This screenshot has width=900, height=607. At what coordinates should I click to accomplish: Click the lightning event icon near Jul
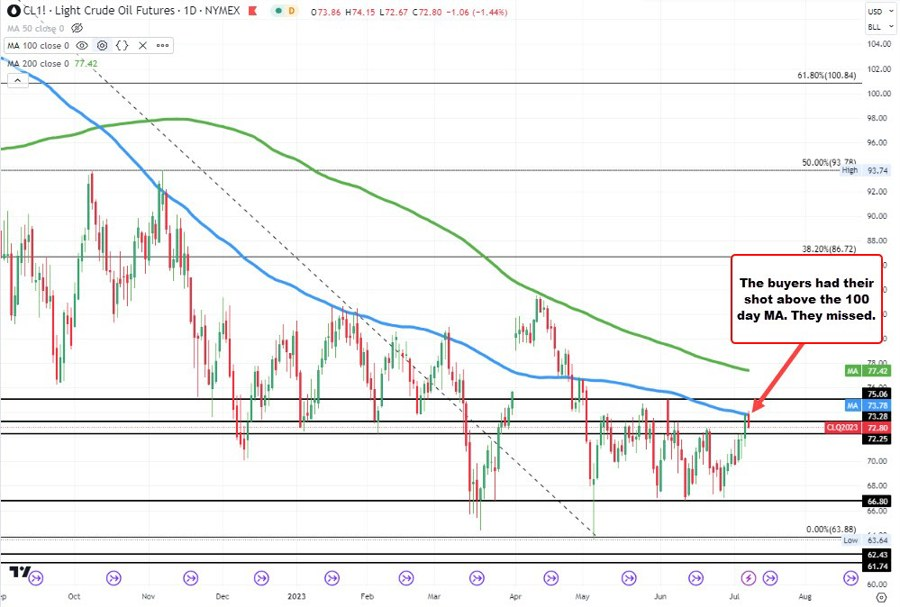tap(748, 577)
